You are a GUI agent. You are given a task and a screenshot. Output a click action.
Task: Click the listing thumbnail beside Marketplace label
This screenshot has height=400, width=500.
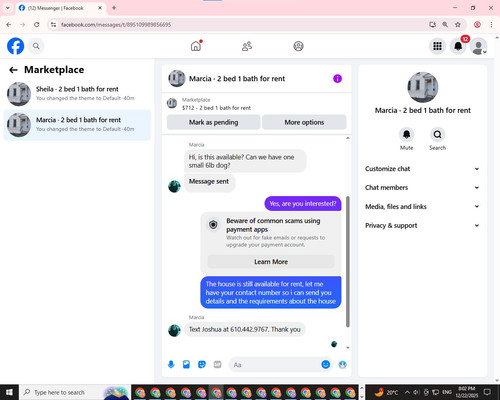pyautogui.click(x=172, y=103)
